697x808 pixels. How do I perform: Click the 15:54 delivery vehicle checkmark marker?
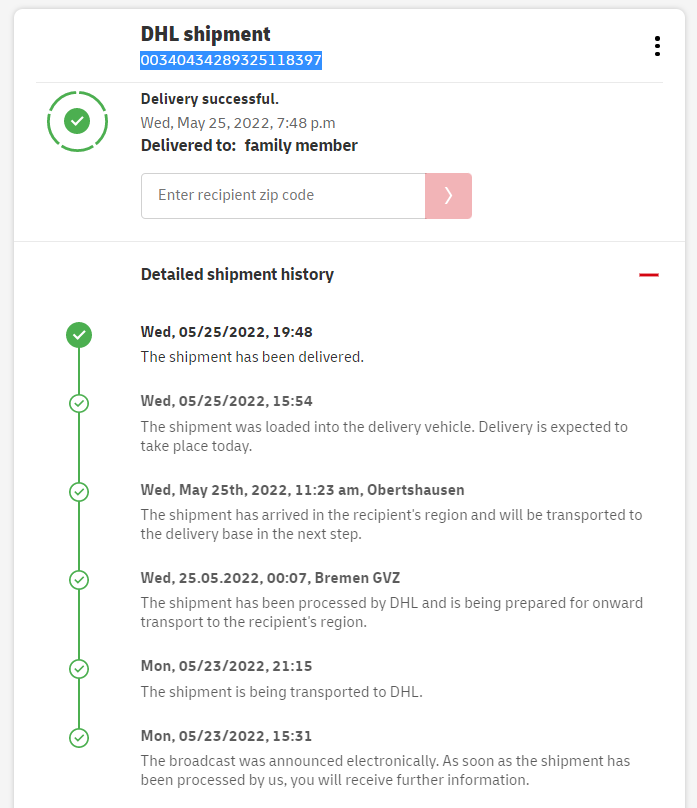[x=79, y=403]
